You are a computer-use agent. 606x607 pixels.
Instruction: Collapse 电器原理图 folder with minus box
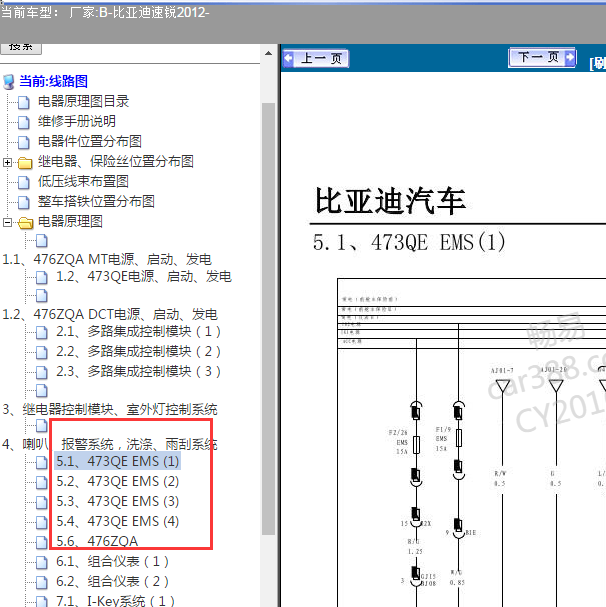pyautogui.click(x=7, y=222)
